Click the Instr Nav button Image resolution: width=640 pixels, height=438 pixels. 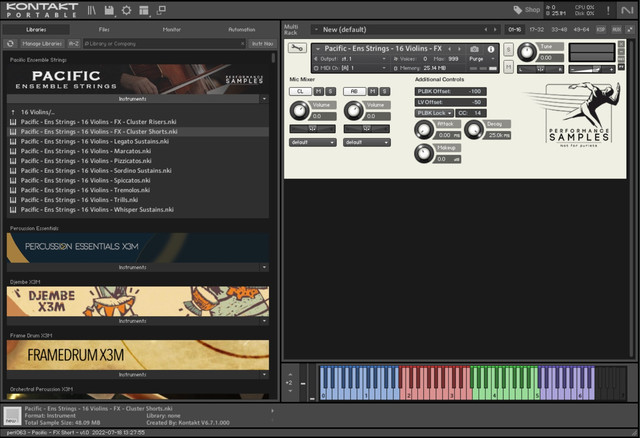click(x=262, y=44)
